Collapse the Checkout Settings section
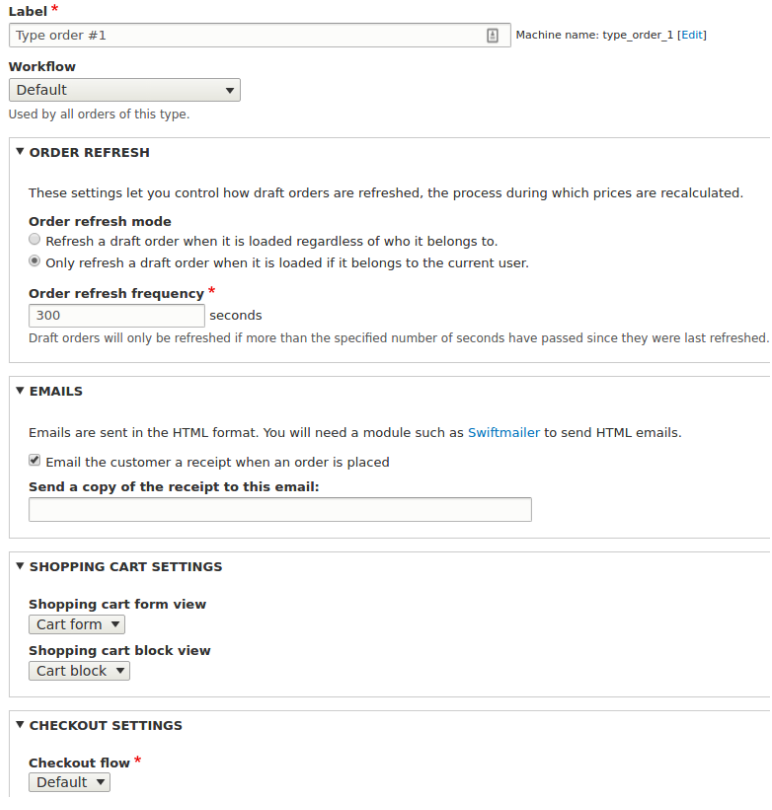This screenshot has width=772, height=810. click(x=20, y=725)
